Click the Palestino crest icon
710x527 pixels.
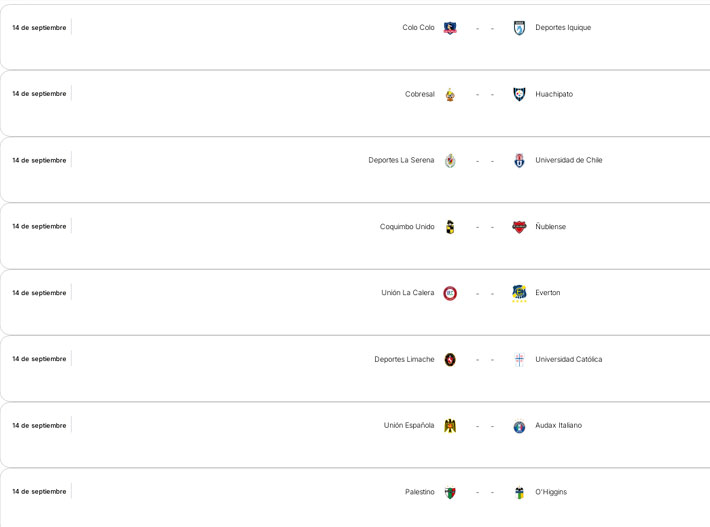(x=450, y=492)
